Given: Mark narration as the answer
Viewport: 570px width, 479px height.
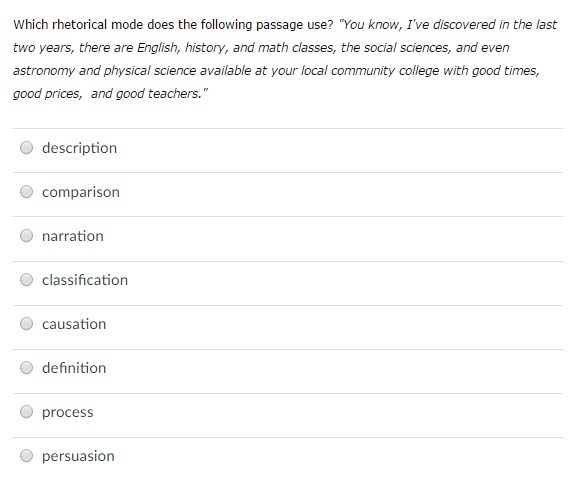Looking at the screenshot, I should (26, 236).
